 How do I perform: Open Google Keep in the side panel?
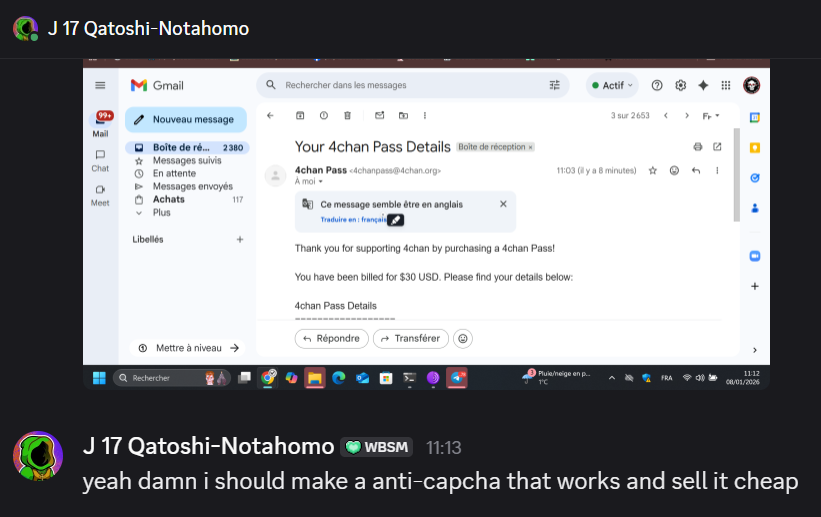[755, 148]
